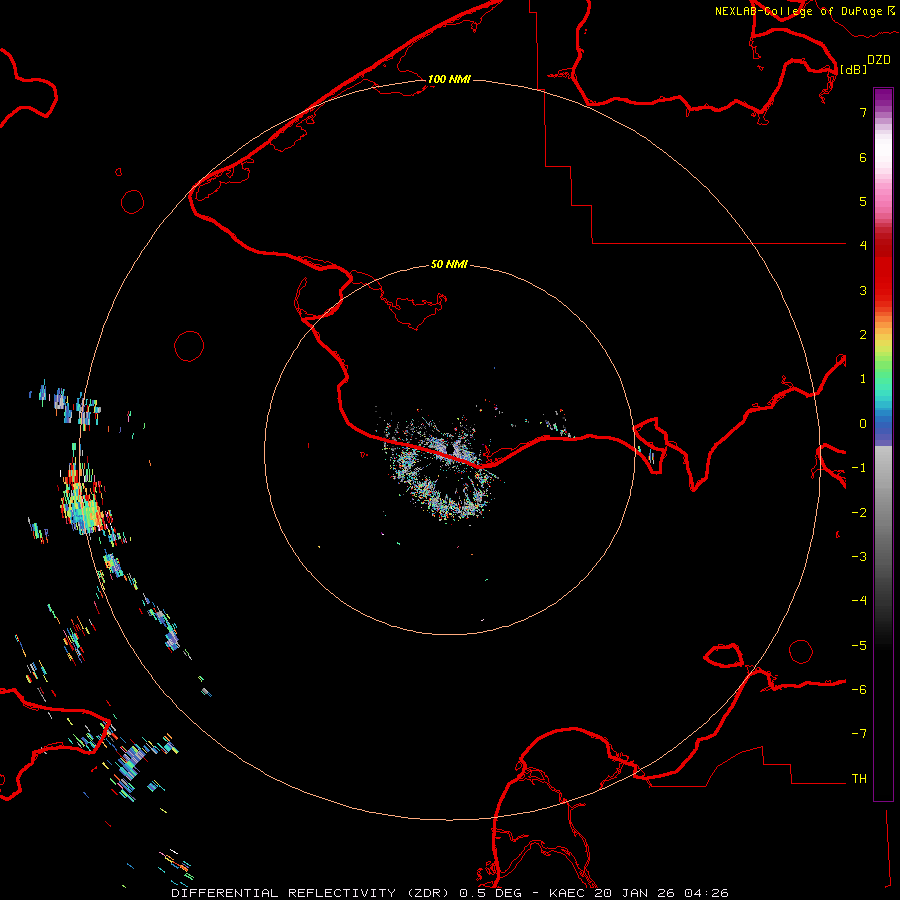900x900 pixels.
Task: Click the 50 NMI range ring label
Action: click(449, 264)
